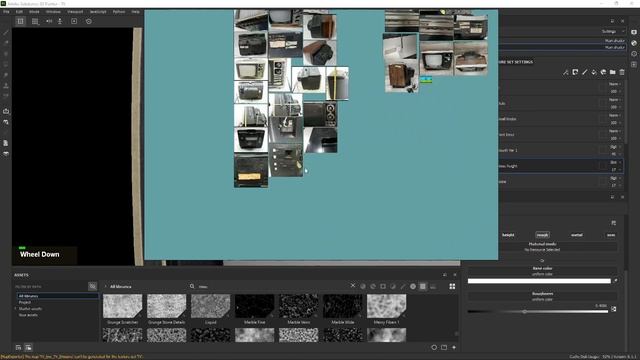
Task: Open Display settings icon in right dock
Action: (x=634, y=32)
